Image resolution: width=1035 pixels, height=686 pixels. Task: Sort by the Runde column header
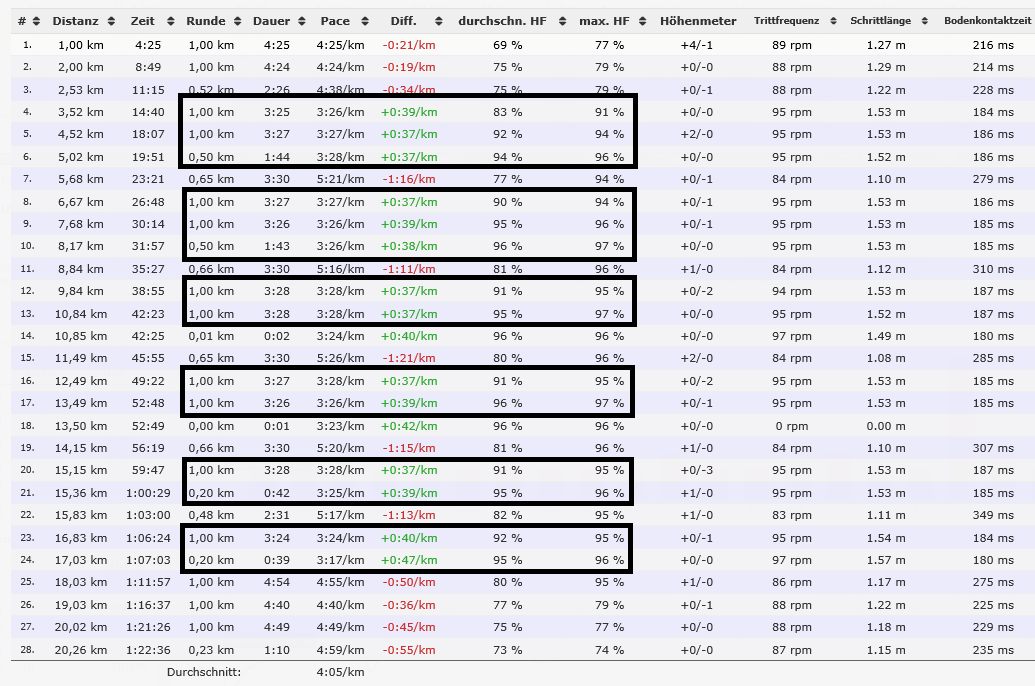tap(205, 21)
